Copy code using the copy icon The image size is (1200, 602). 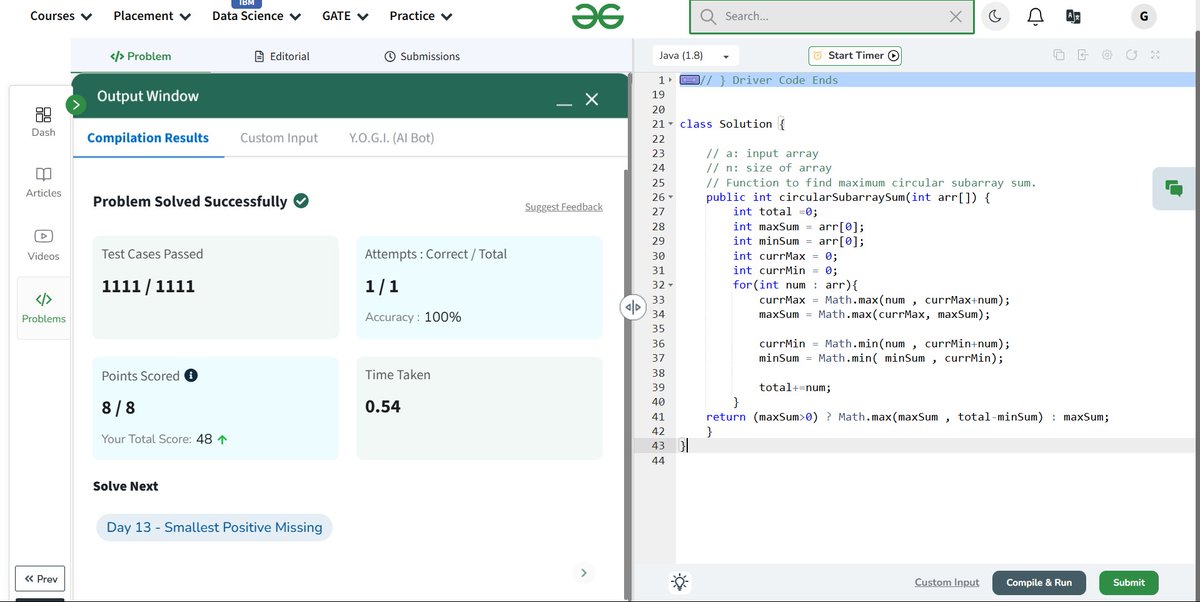point(1058,56)
